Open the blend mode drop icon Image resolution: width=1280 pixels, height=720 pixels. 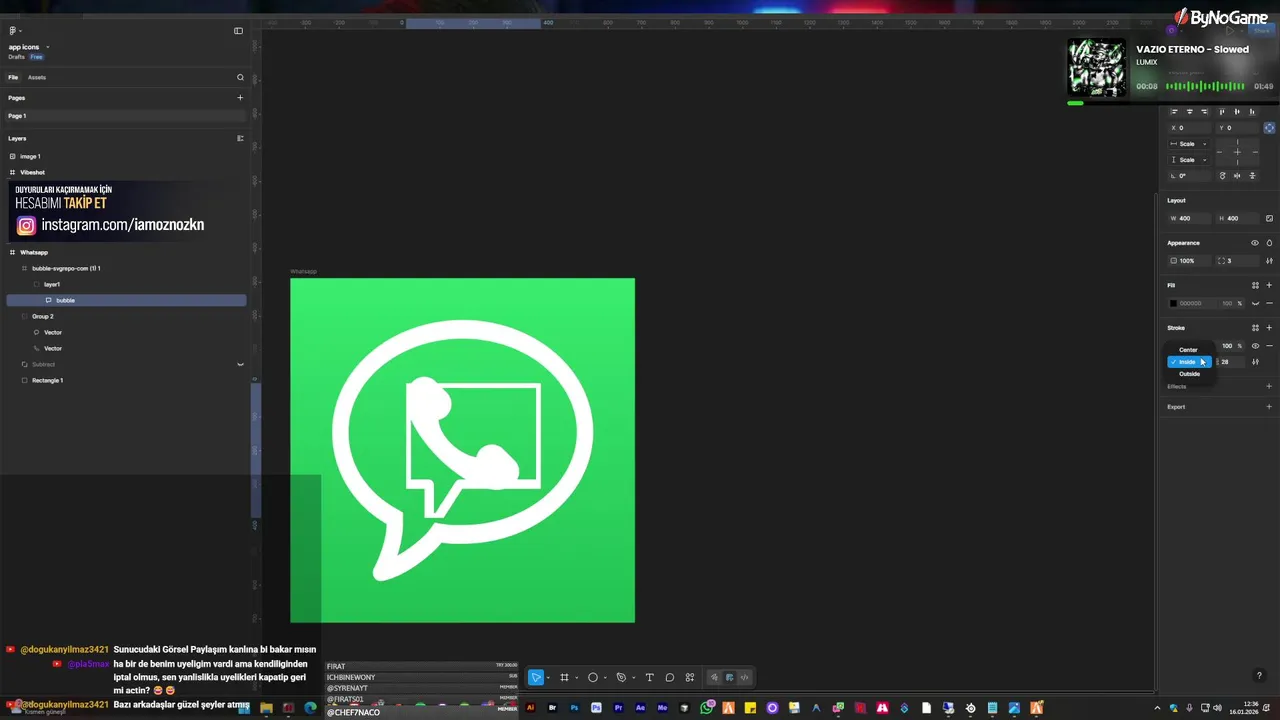(x=1269, y=243)
